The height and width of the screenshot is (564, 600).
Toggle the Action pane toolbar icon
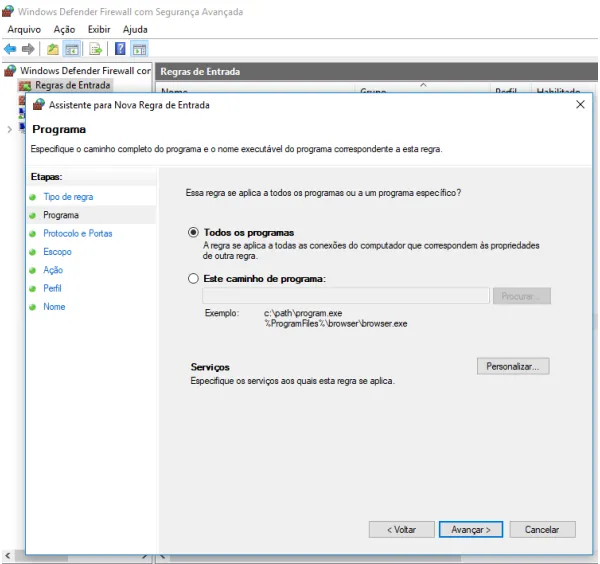pyautogui.click(x=139, y=49)
